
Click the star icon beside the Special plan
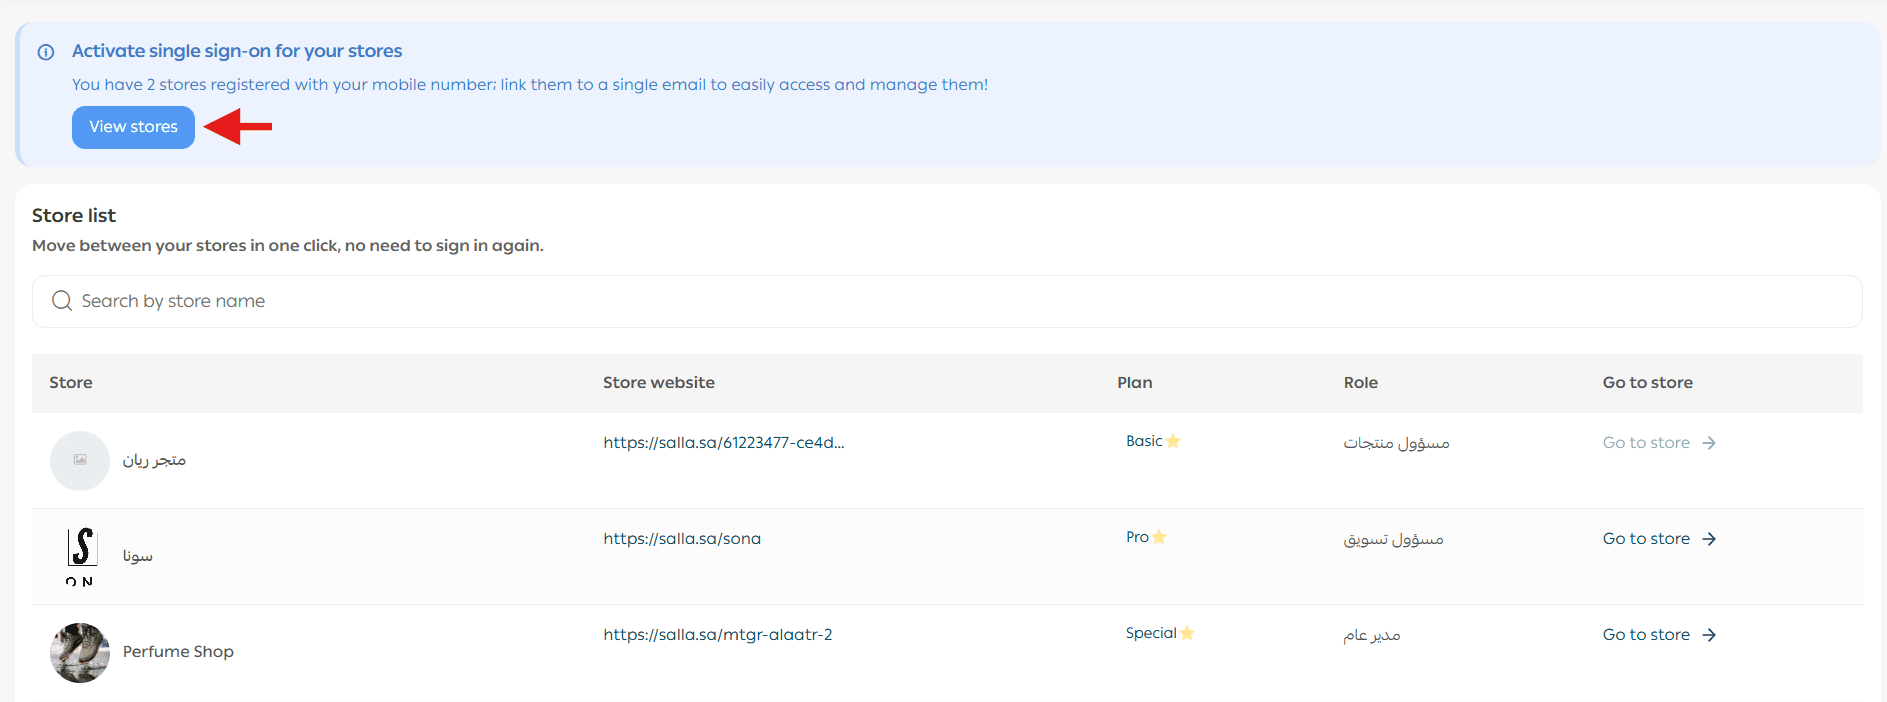tap(1187, 633)
